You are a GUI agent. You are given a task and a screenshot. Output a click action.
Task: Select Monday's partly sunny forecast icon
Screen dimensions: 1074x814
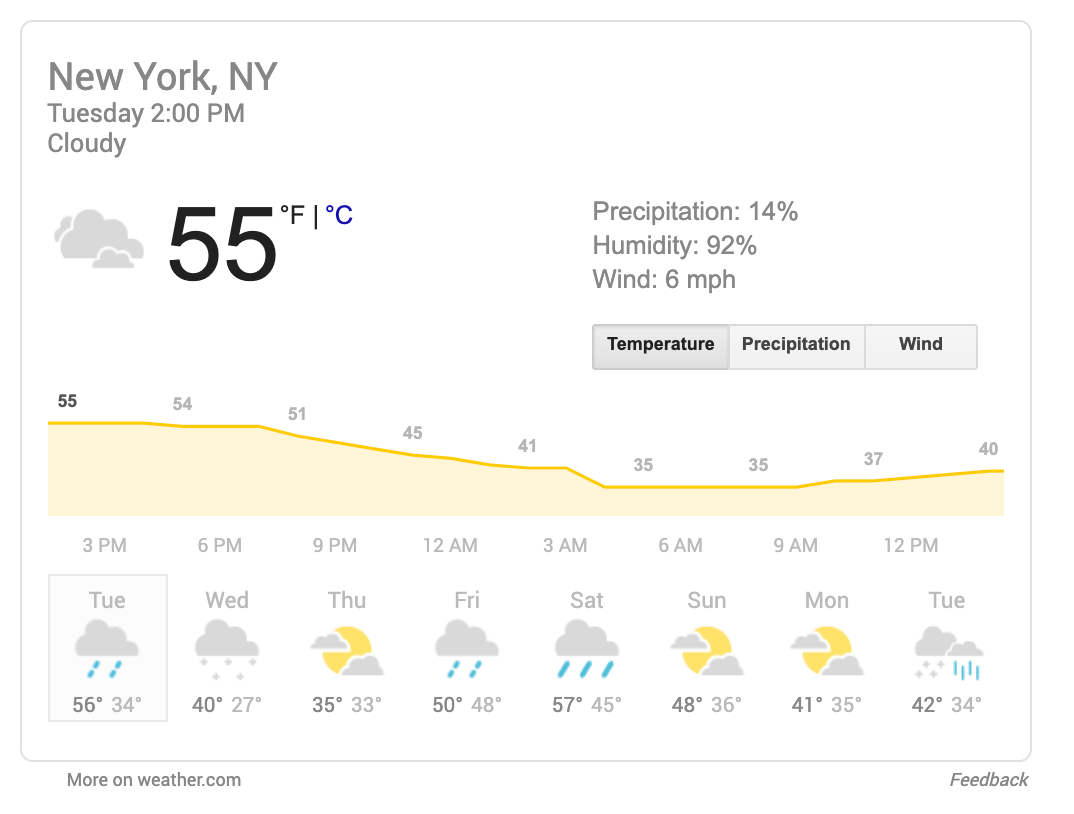click(x=827, y=651)
